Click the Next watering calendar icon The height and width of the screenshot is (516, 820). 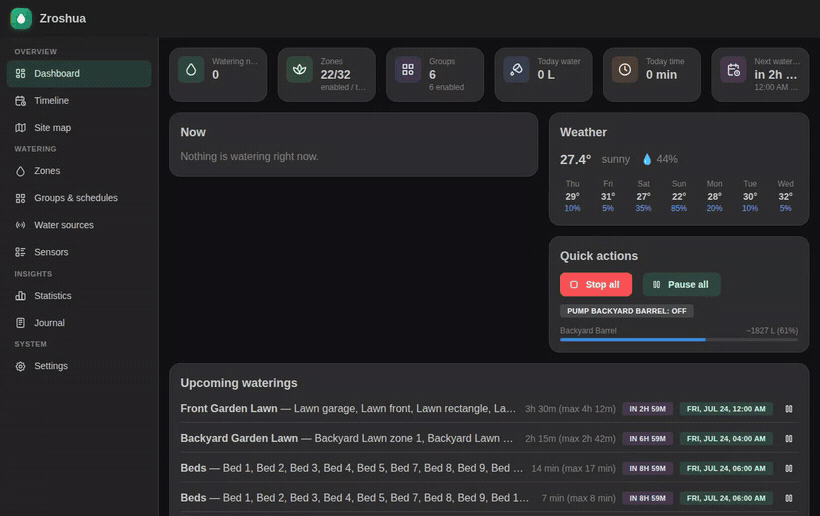pos(733,70)
